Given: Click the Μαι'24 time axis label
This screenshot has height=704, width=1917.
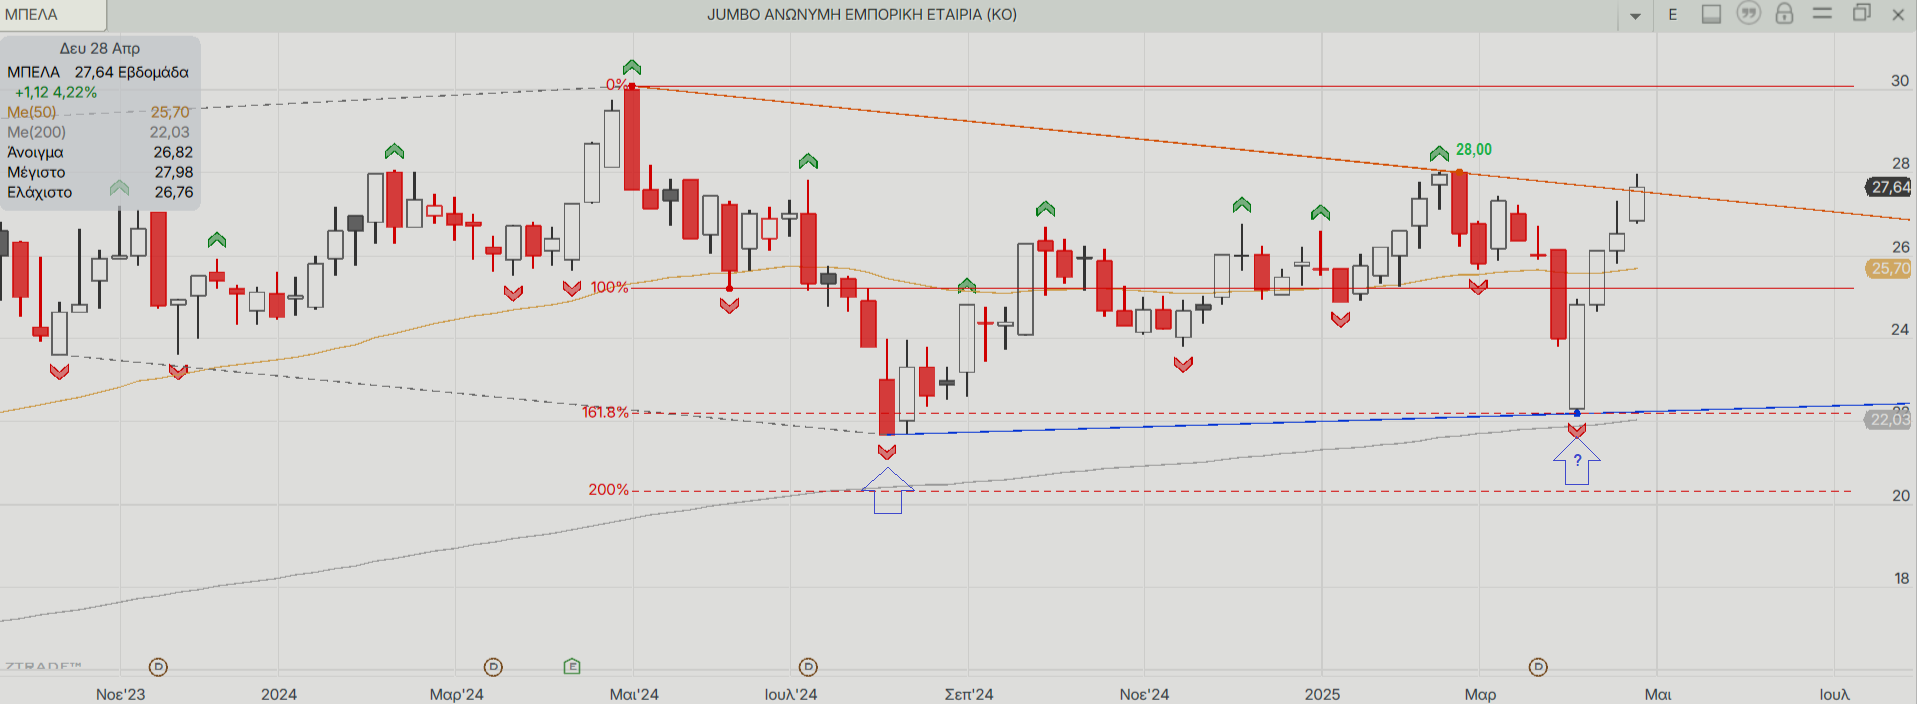Looking at the screenshot, I should (x=634, y=694).
